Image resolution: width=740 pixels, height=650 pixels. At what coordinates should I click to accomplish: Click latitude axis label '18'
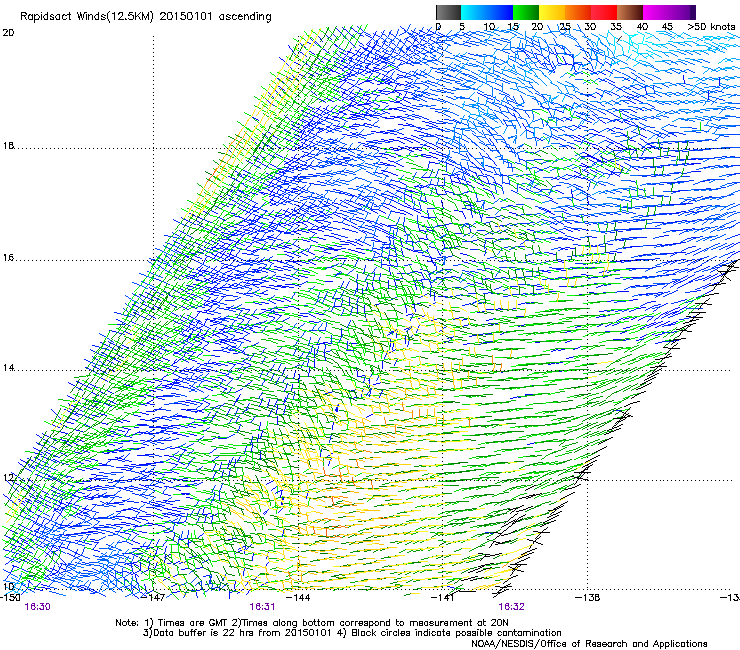(8, 145)
